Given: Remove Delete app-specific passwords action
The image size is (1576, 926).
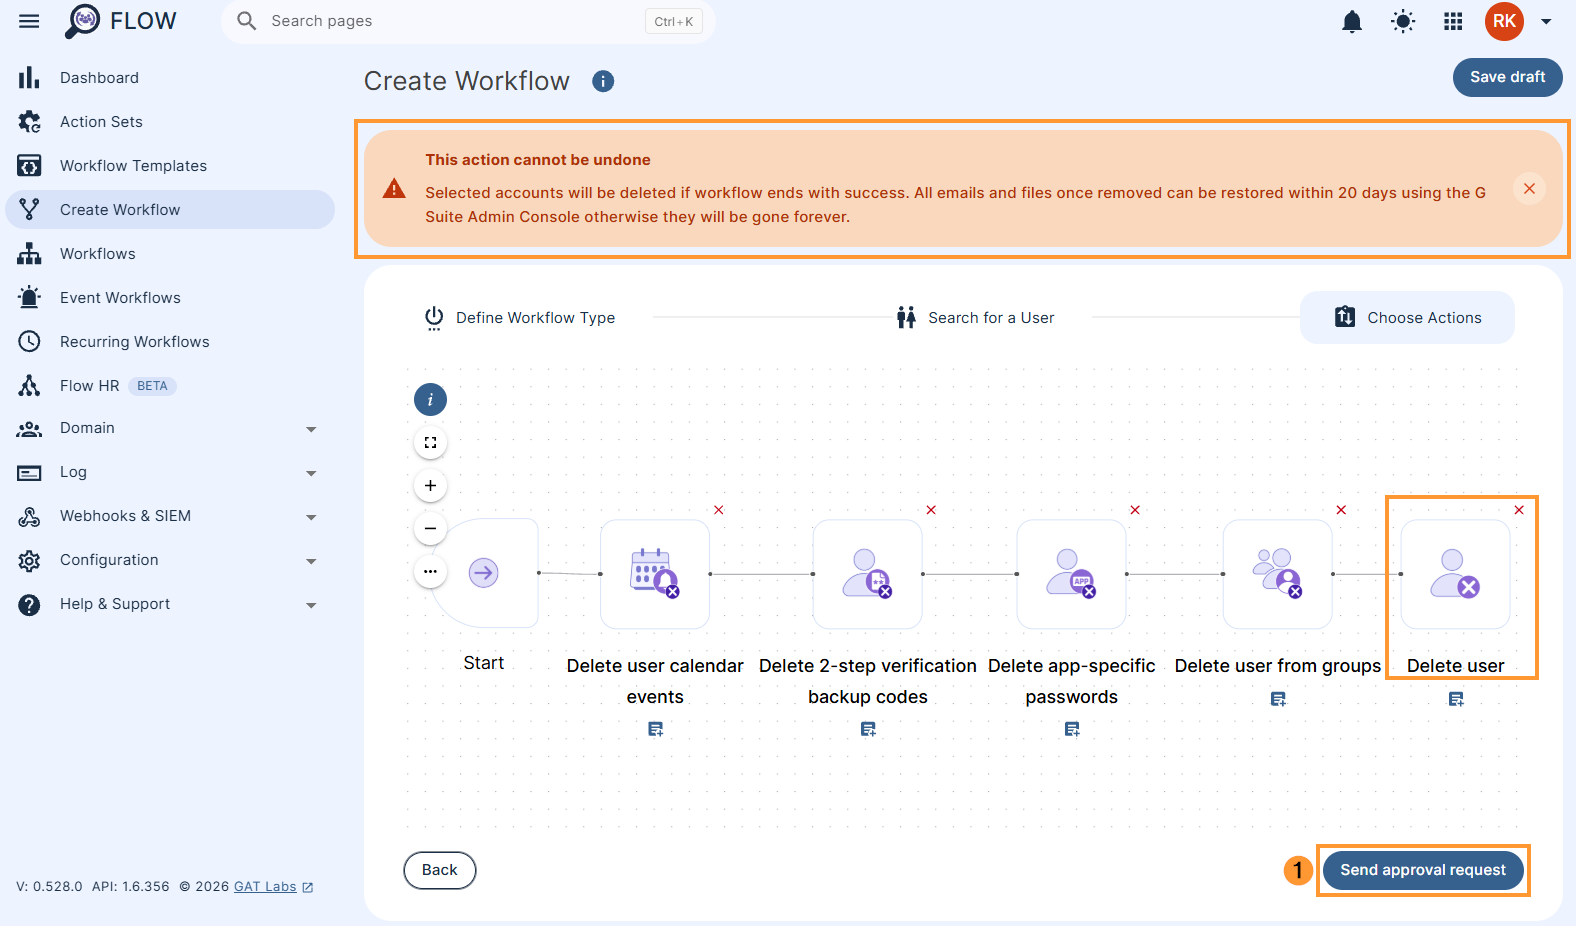Looking at the screenshot, I should coord(1135,510).
